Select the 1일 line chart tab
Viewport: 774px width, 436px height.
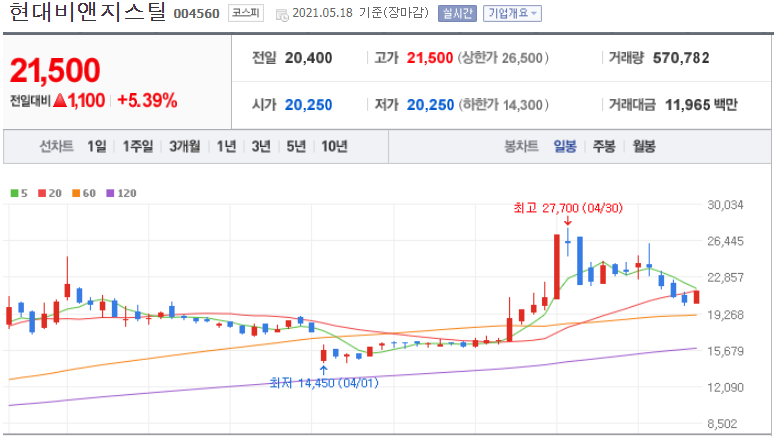(97, 146)
